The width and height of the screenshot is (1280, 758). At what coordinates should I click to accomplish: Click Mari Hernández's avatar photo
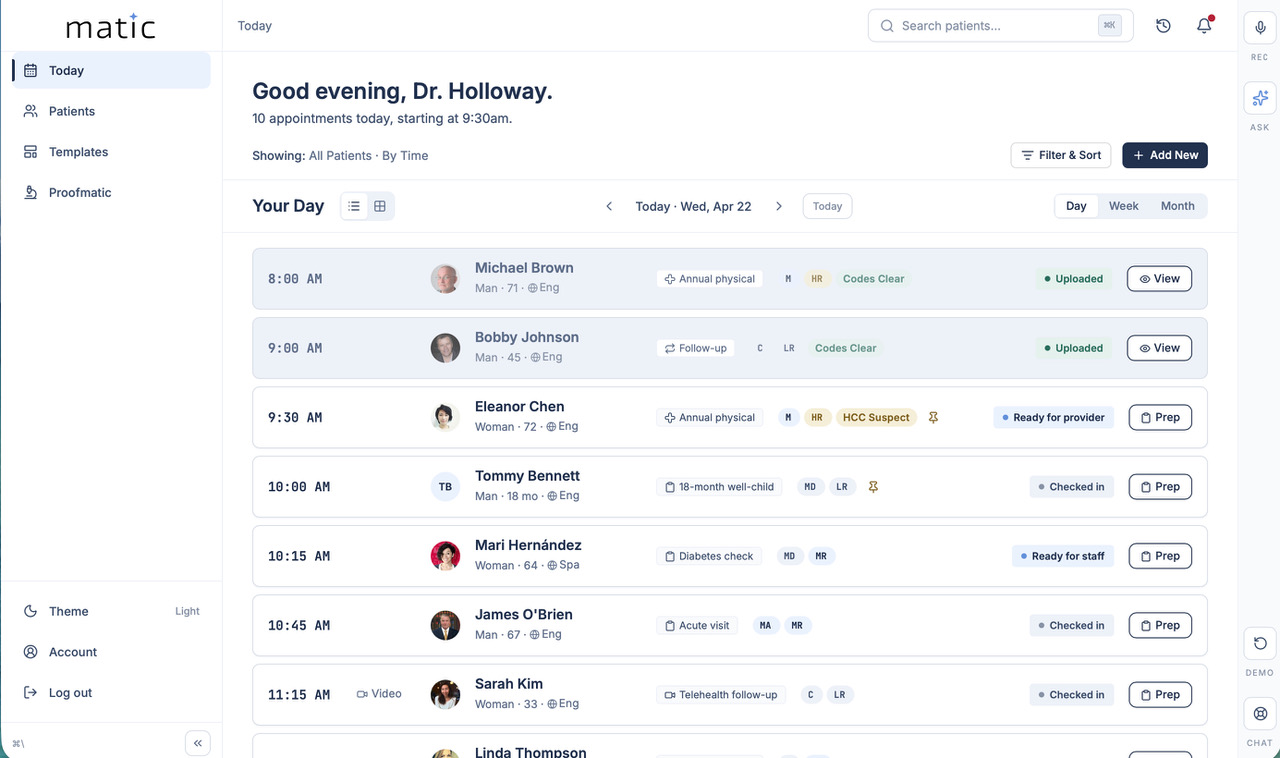pos(445,556)
